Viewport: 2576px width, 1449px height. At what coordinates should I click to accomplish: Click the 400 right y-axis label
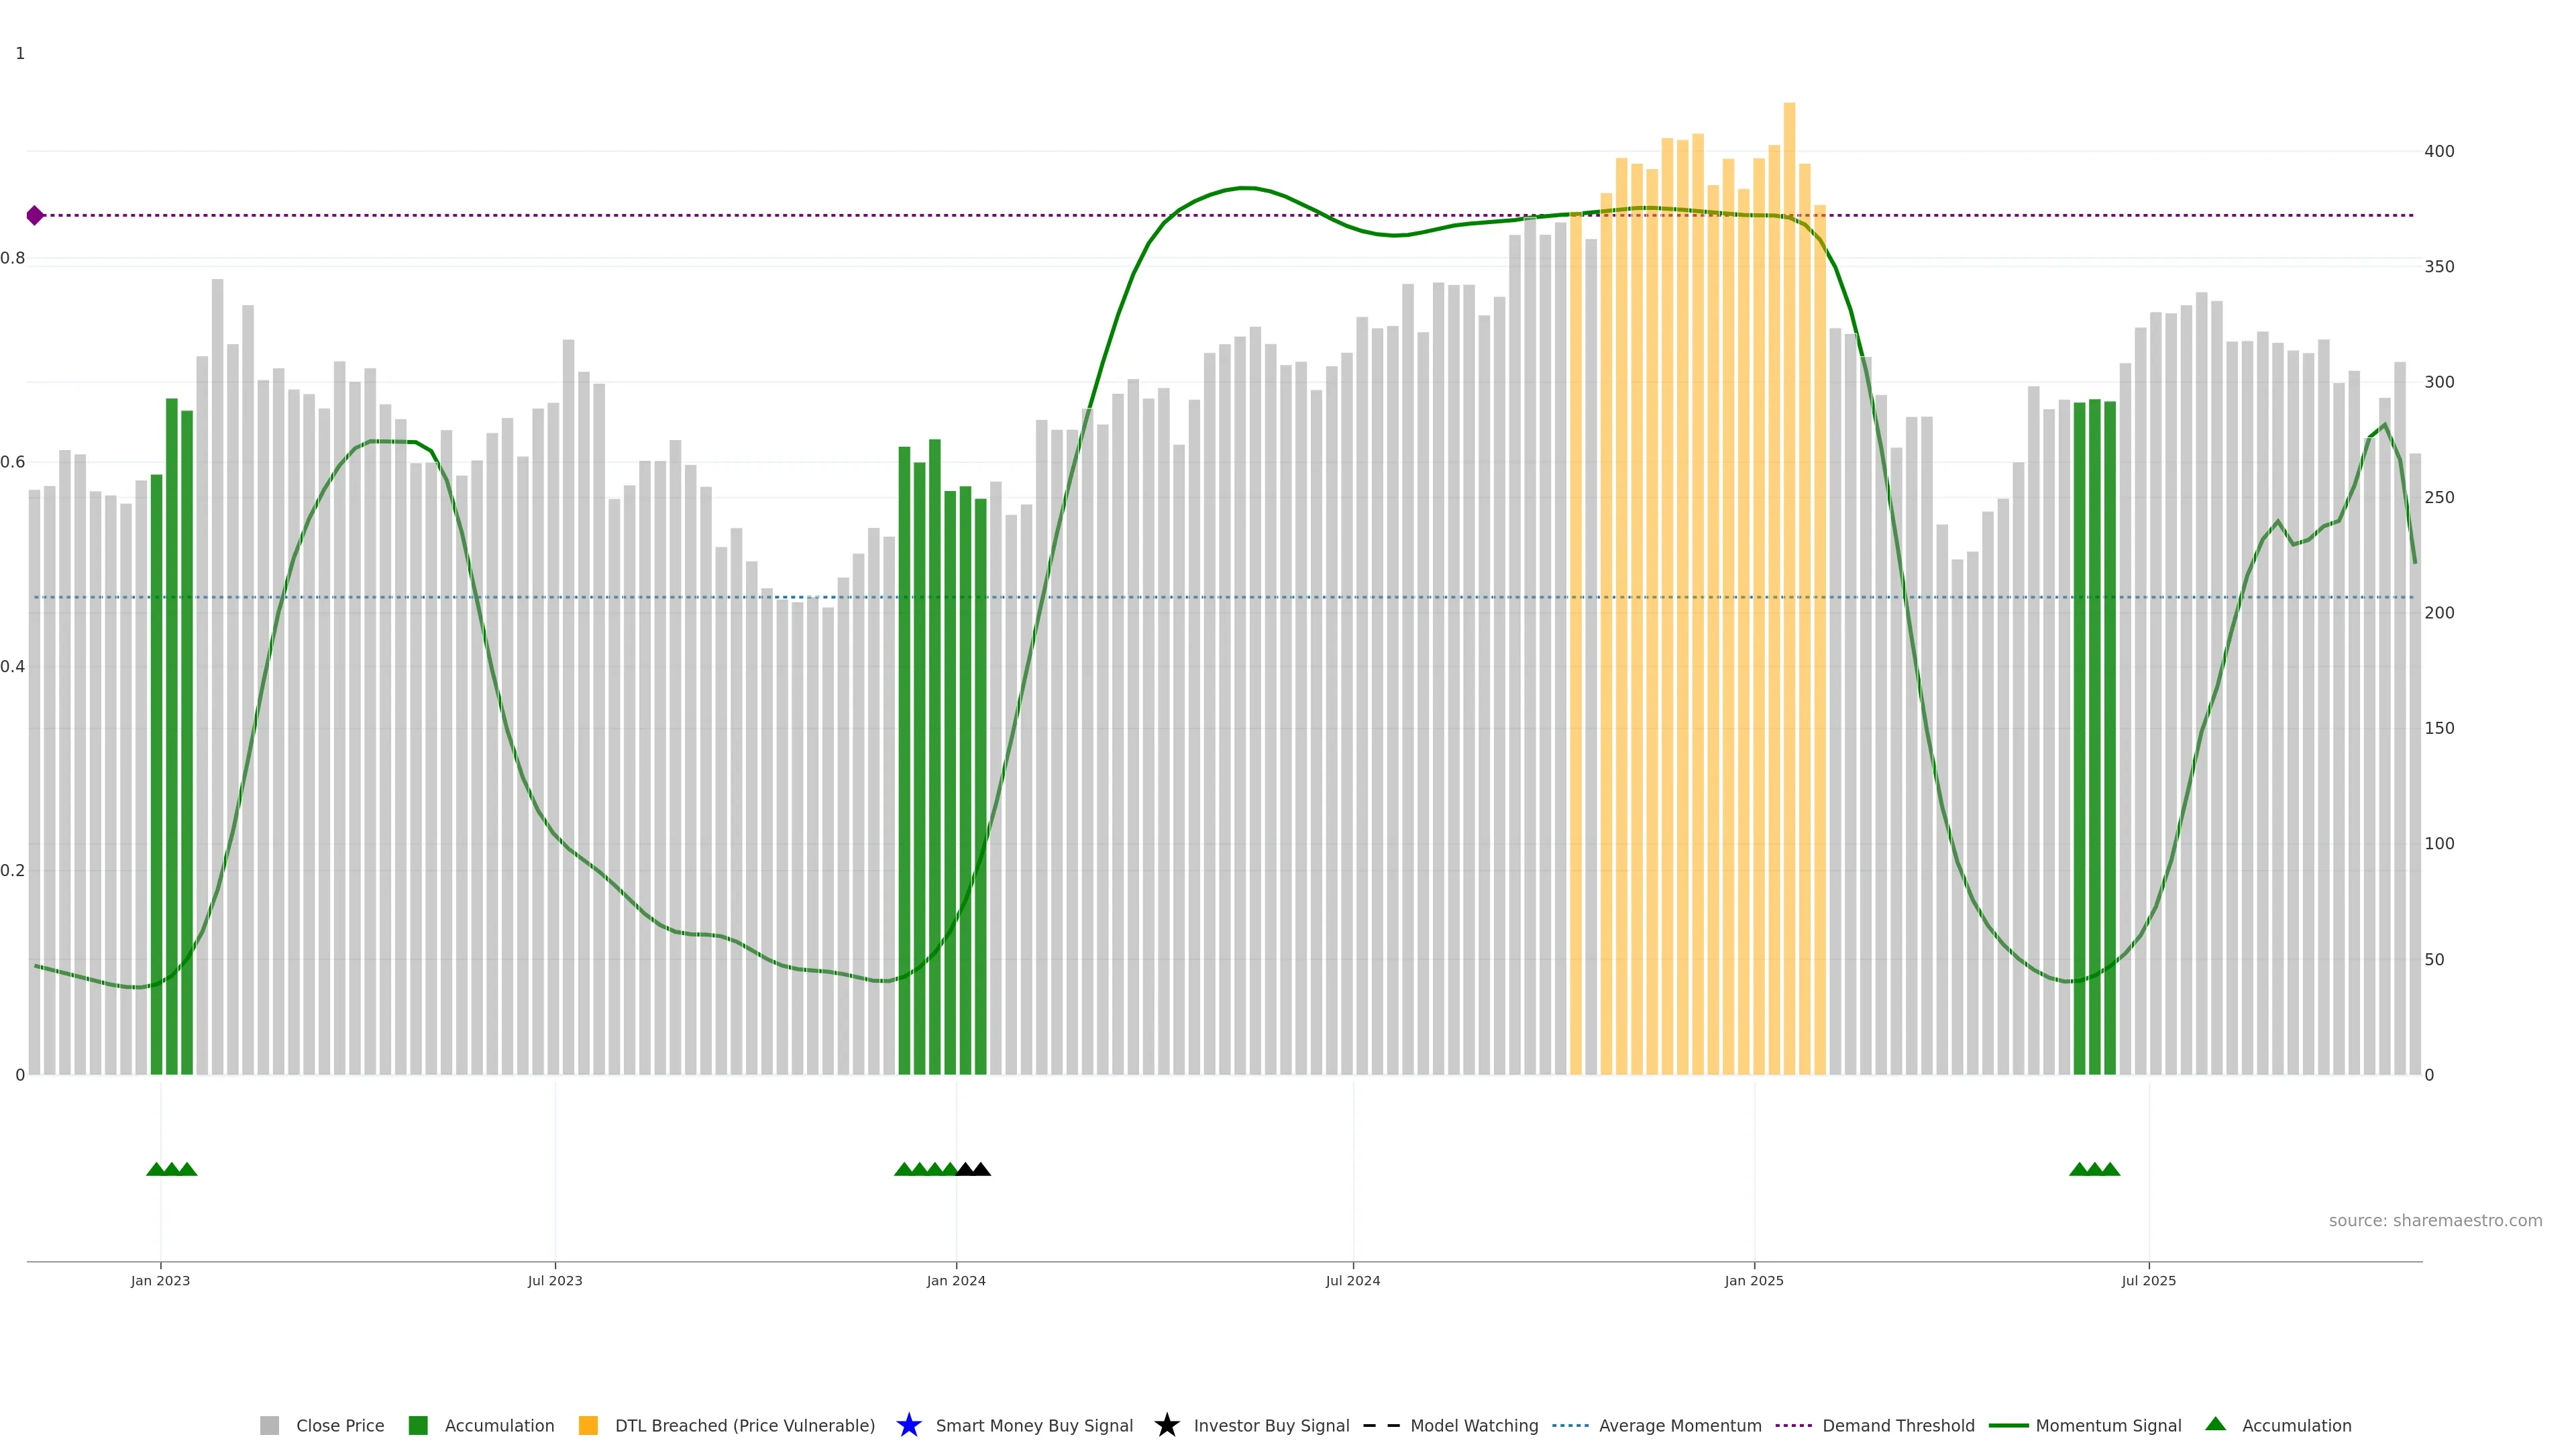tap(2439, 151)
